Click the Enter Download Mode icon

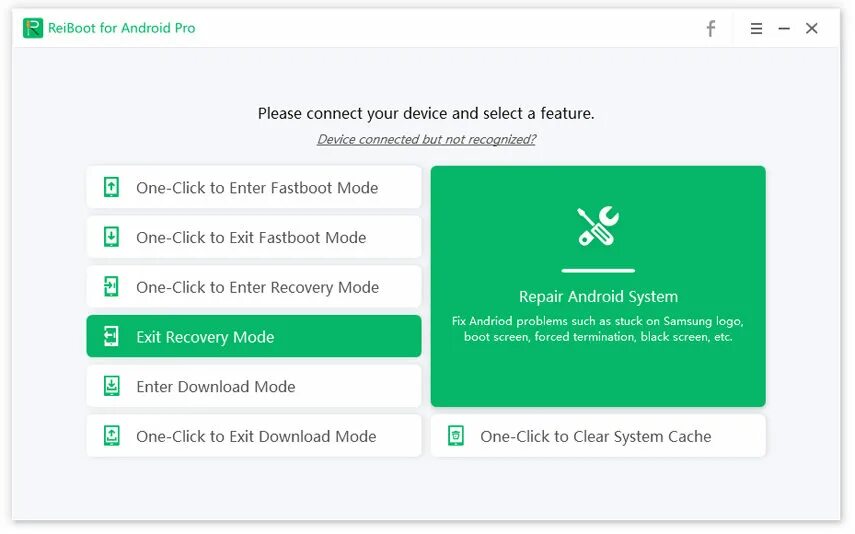112,386
